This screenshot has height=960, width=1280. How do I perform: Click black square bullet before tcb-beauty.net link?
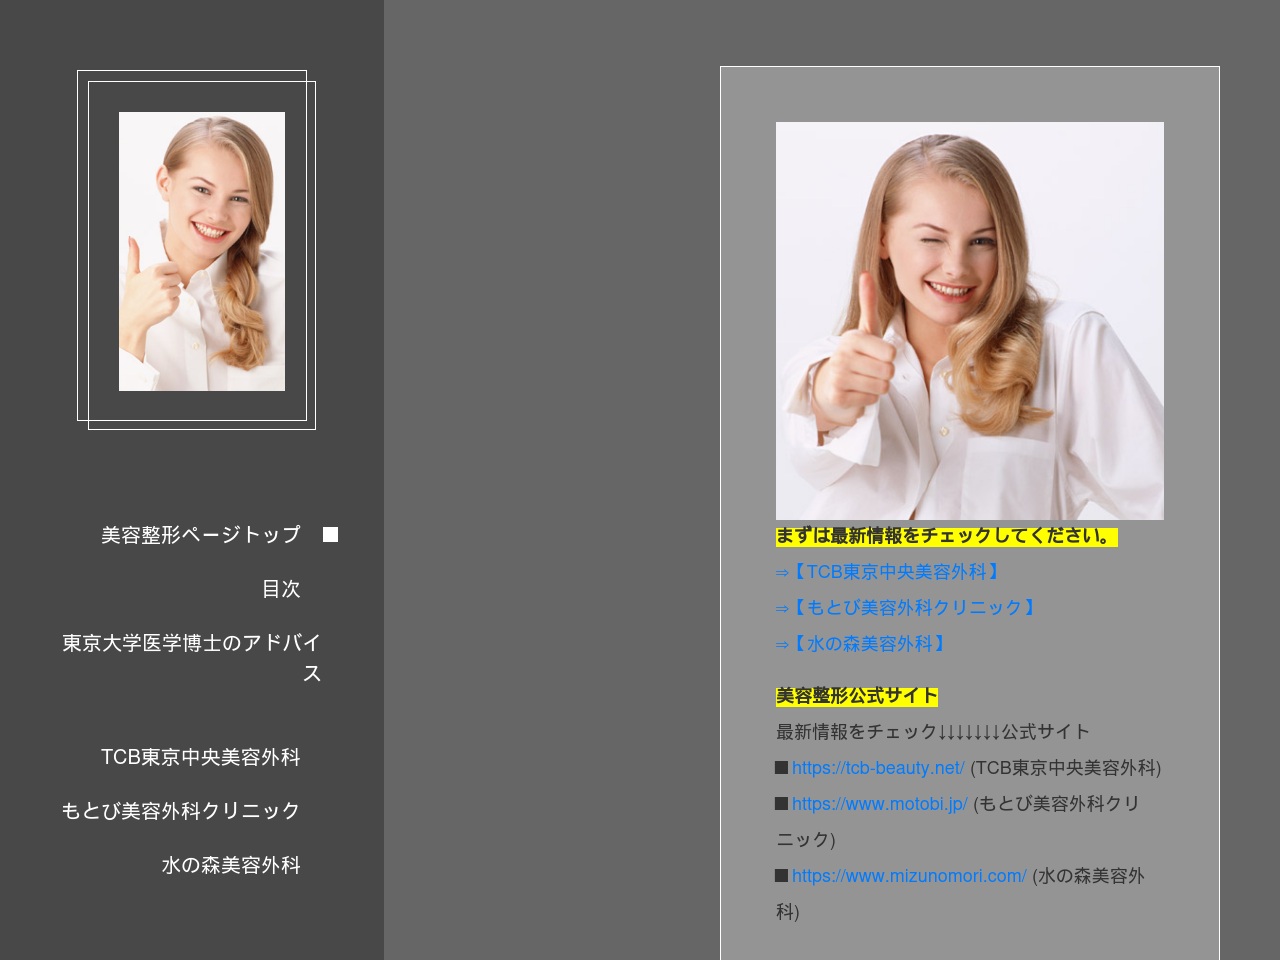(x=782, y=767)
